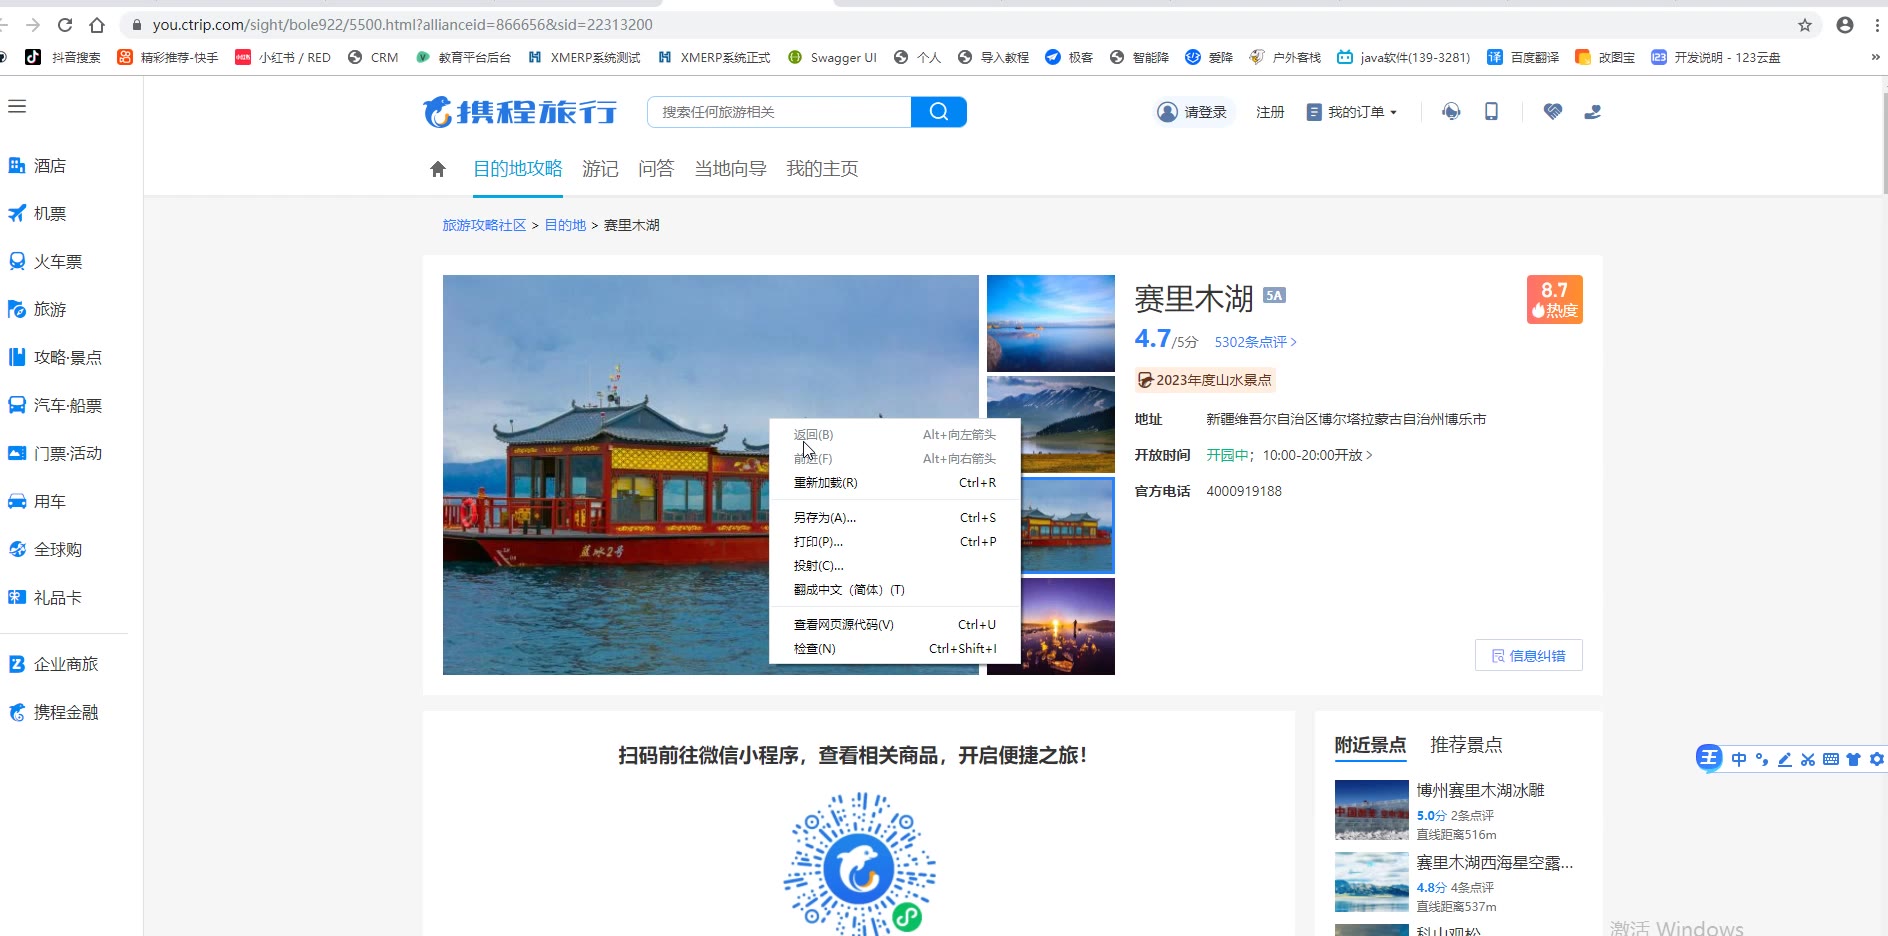Select the top blue lake thumbnail
Screen dimensions: 1888x936
point(1050,323)
